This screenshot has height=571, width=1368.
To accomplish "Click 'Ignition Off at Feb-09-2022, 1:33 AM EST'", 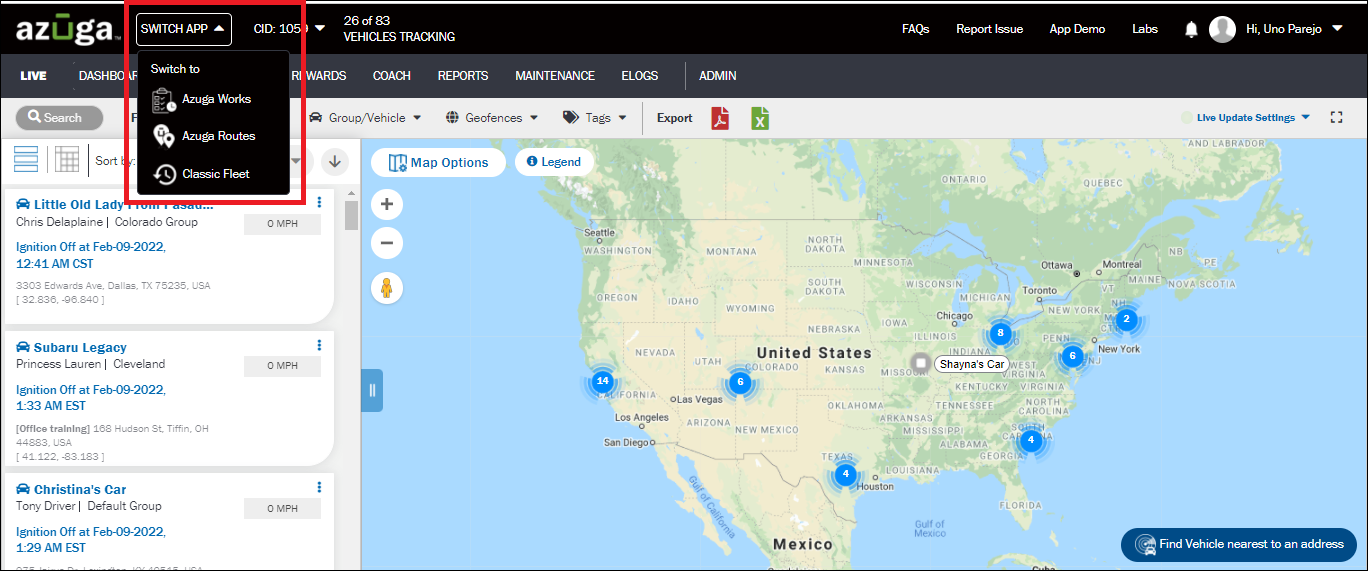I will pos(91,398).
